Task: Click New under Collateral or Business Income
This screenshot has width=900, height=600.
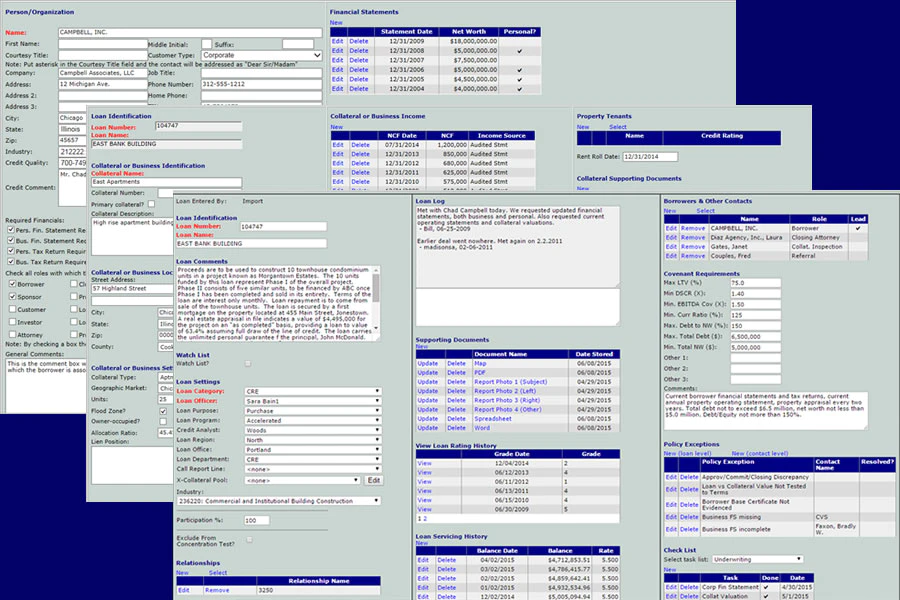Action: (336, 127)
